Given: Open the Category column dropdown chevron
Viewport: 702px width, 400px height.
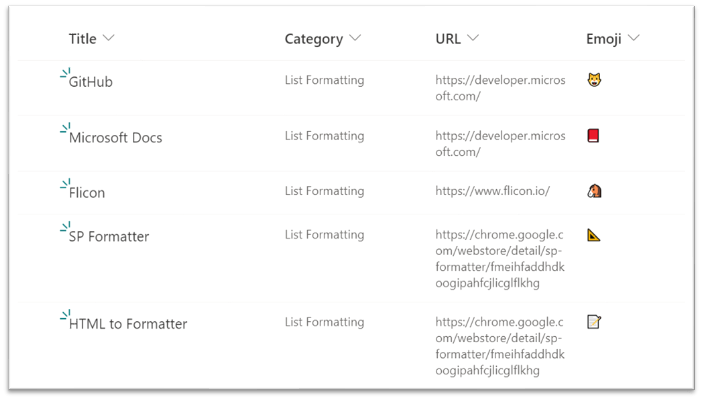Looking at the screenshot, I should click(355, 38).
